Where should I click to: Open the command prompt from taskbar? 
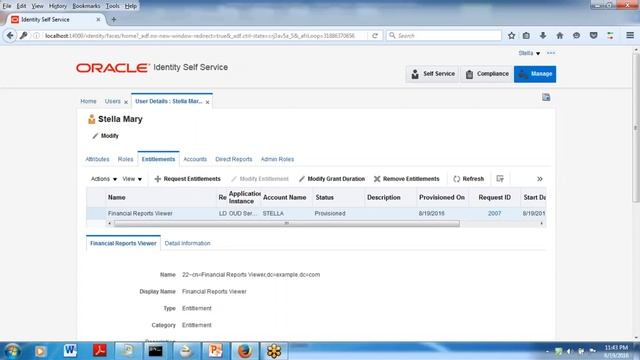point(156,351)
